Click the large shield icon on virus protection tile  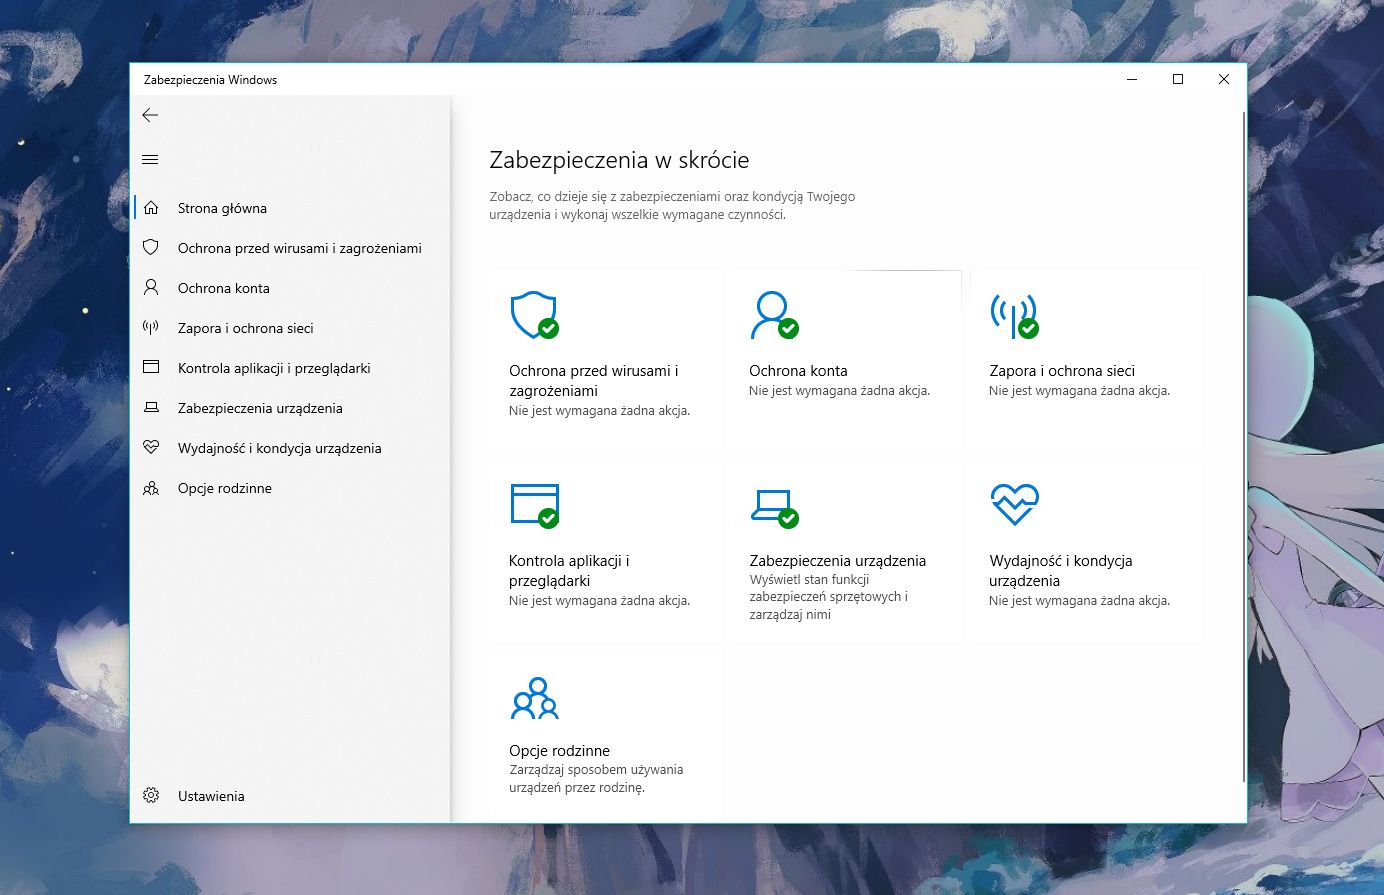click(x=533, y=315)
